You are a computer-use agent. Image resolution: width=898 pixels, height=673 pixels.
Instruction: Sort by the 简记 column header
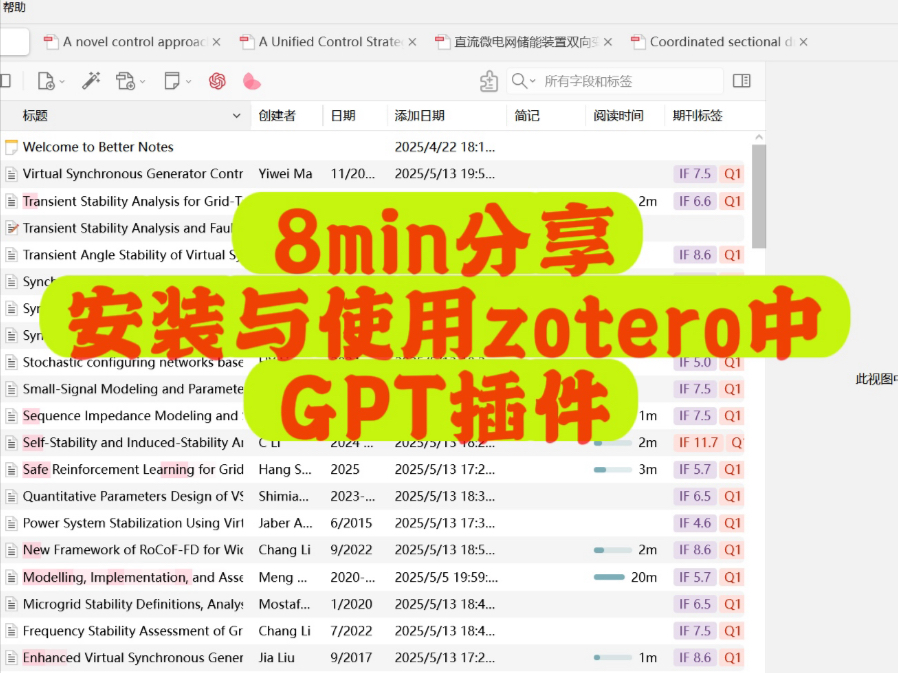546,116
